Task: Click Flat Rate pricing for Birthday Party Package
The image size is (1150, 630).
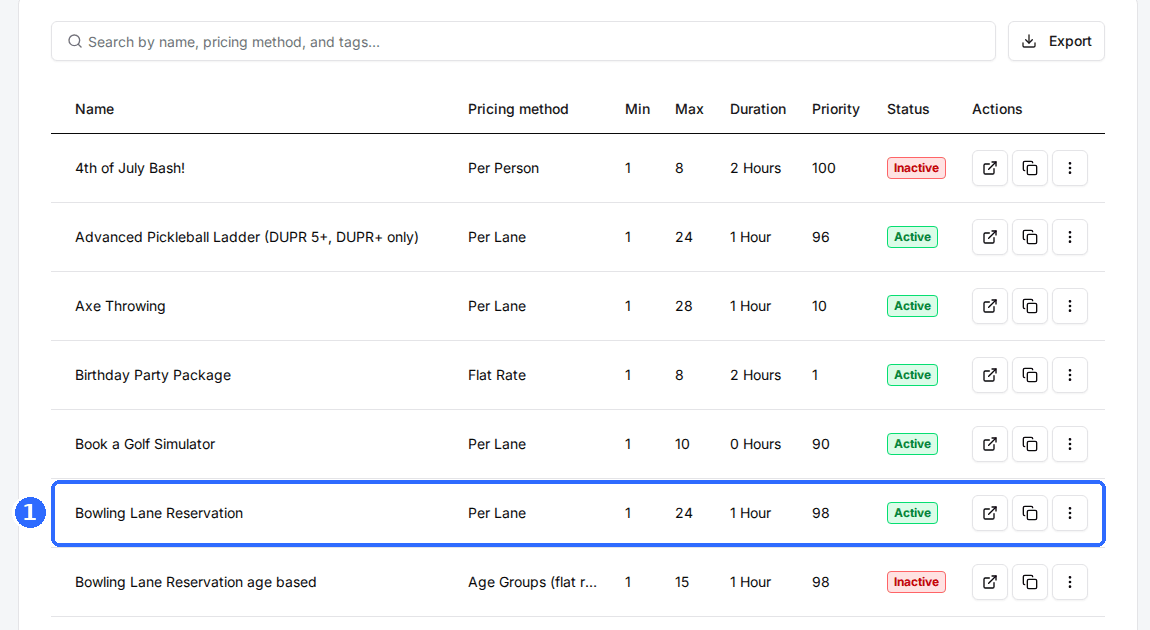Action: click(497, 375)
